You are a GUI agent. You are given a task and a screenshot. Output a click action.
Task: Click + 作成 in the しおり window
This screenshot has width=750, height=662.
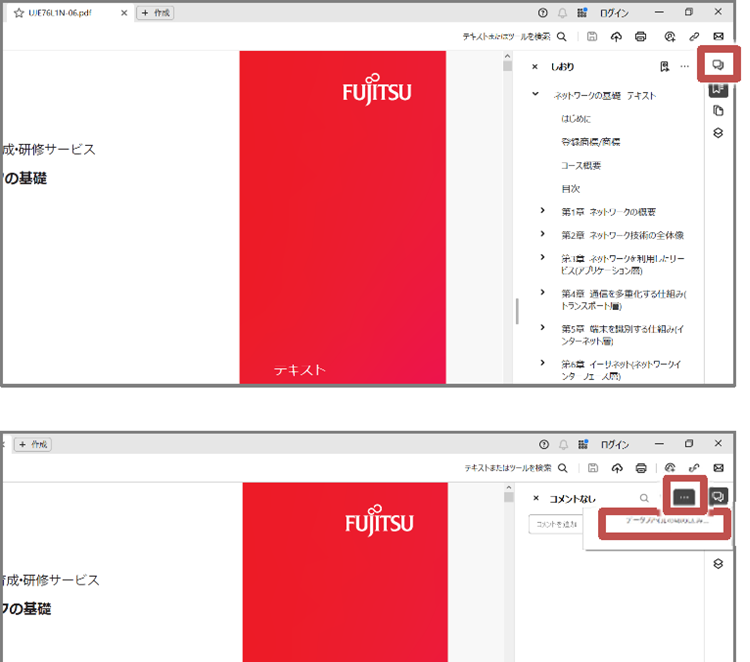pos(155,13)
